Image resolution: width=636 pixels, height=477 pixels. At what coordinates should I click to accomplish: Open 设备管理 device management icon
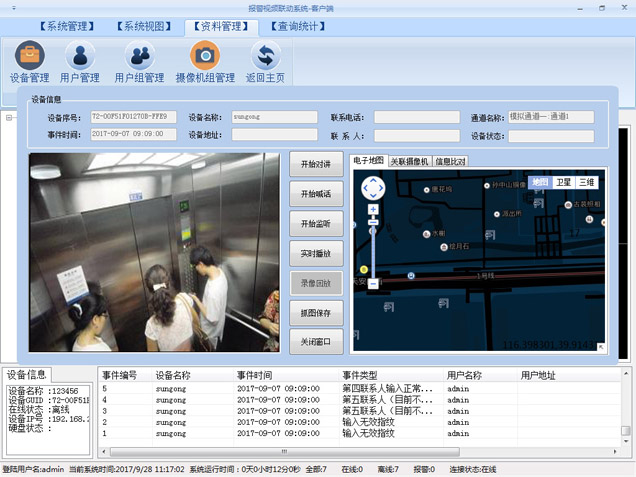(x=29, y=60)
